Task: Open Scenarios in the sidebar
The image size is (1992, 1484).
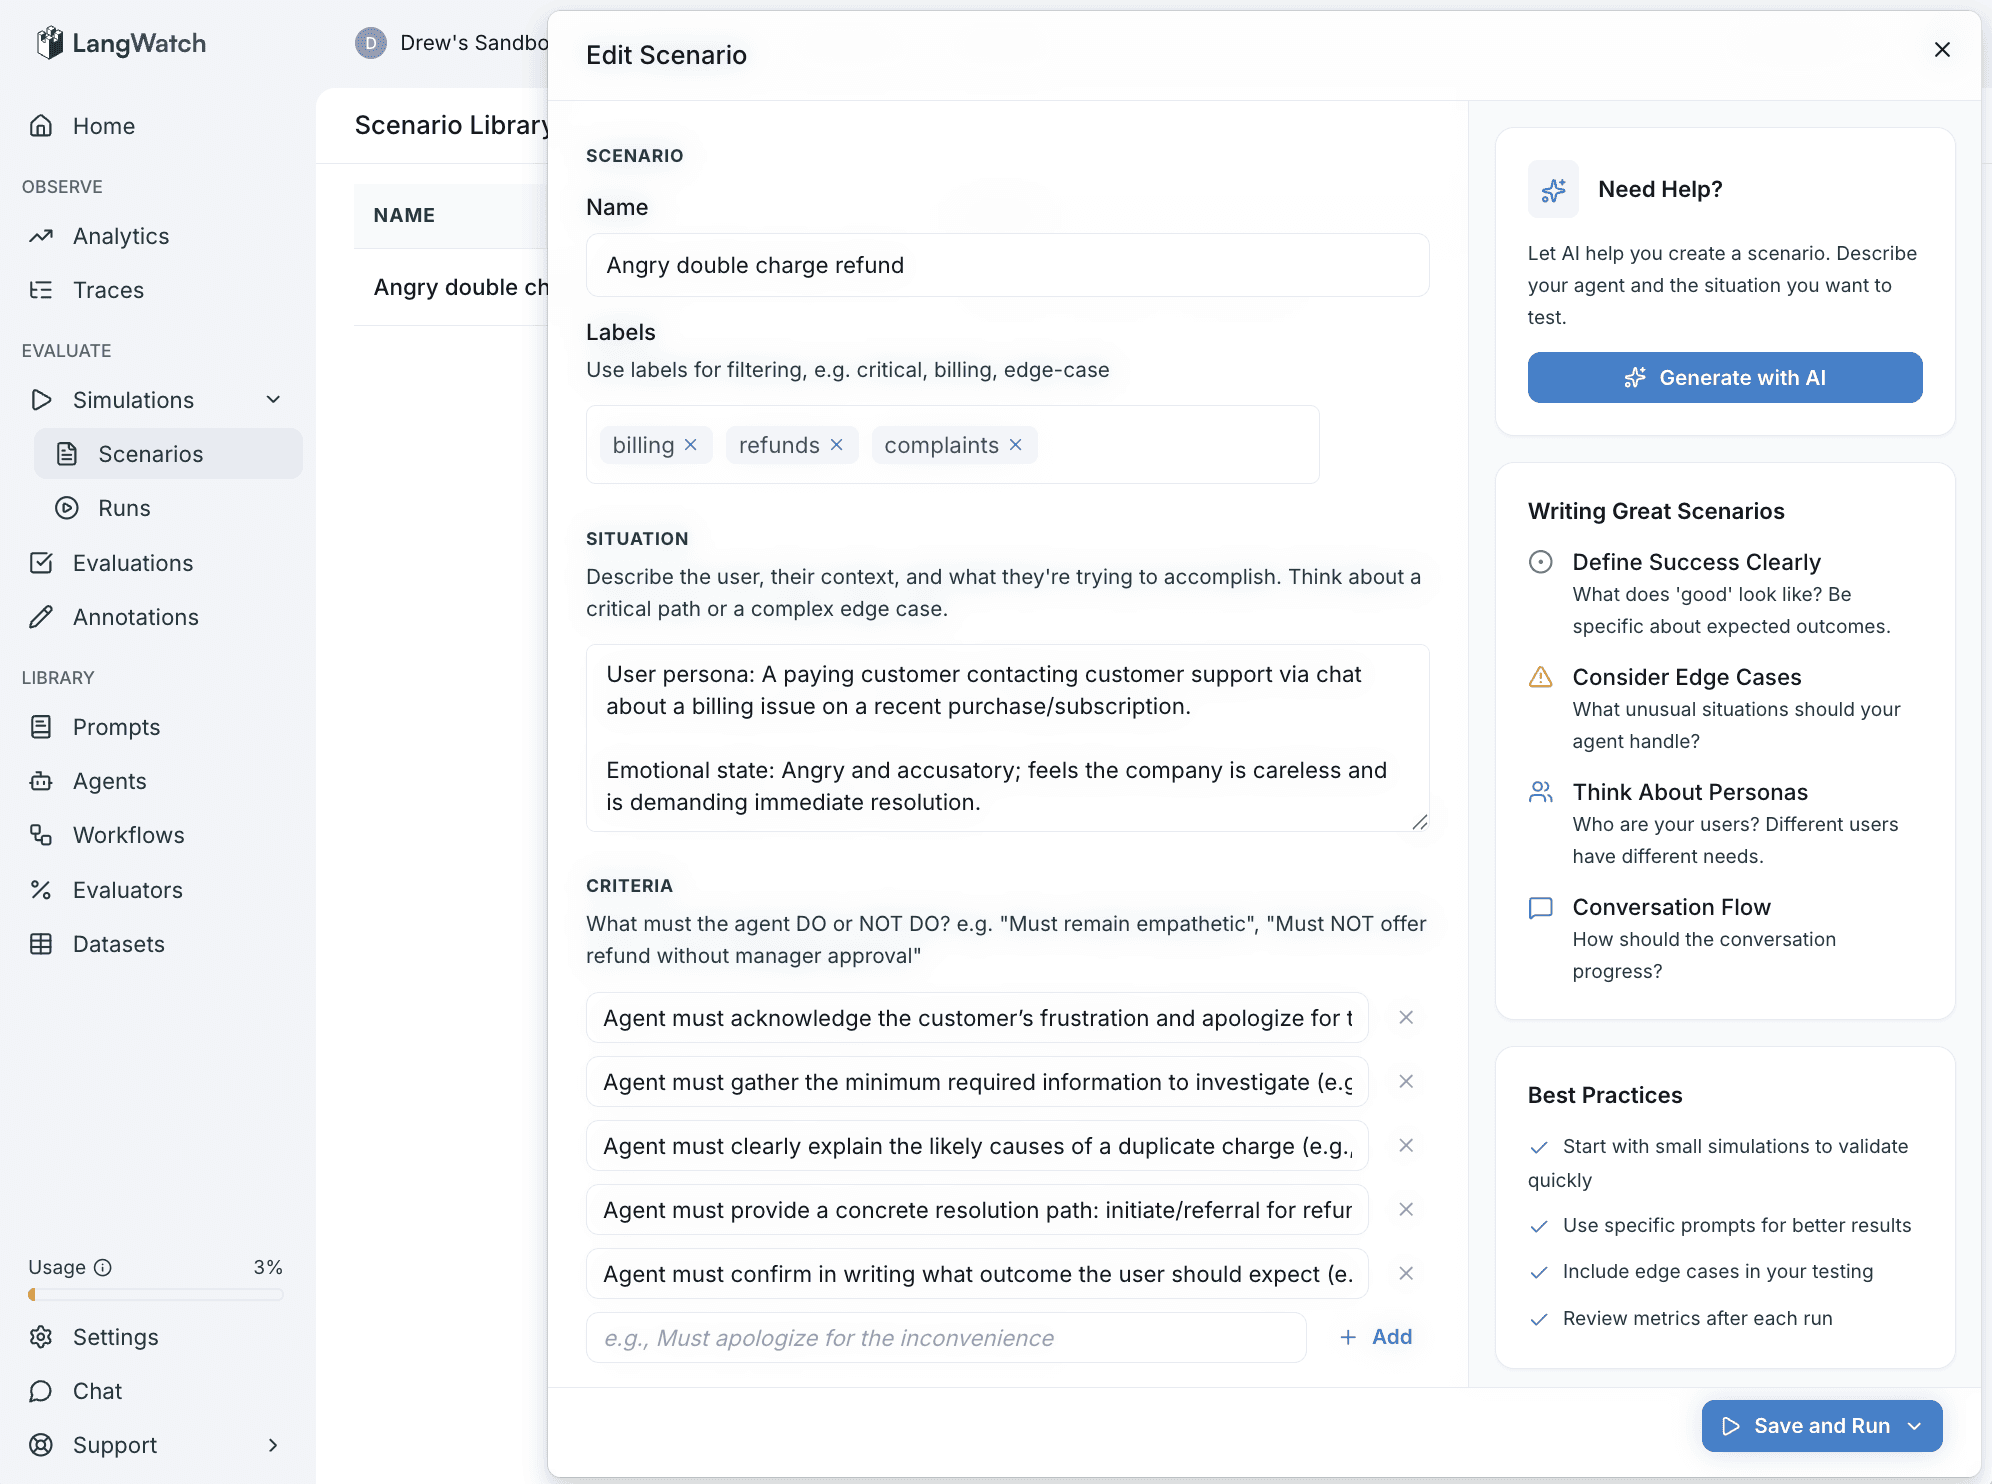Action: pos(150,454)
